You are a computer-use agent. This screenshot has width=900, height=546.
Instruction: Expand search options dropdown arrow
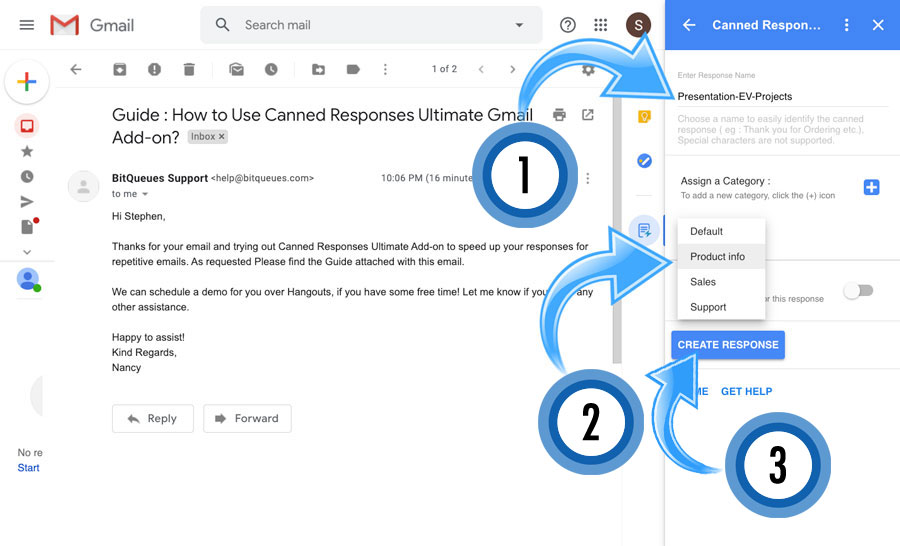point(519,25)
